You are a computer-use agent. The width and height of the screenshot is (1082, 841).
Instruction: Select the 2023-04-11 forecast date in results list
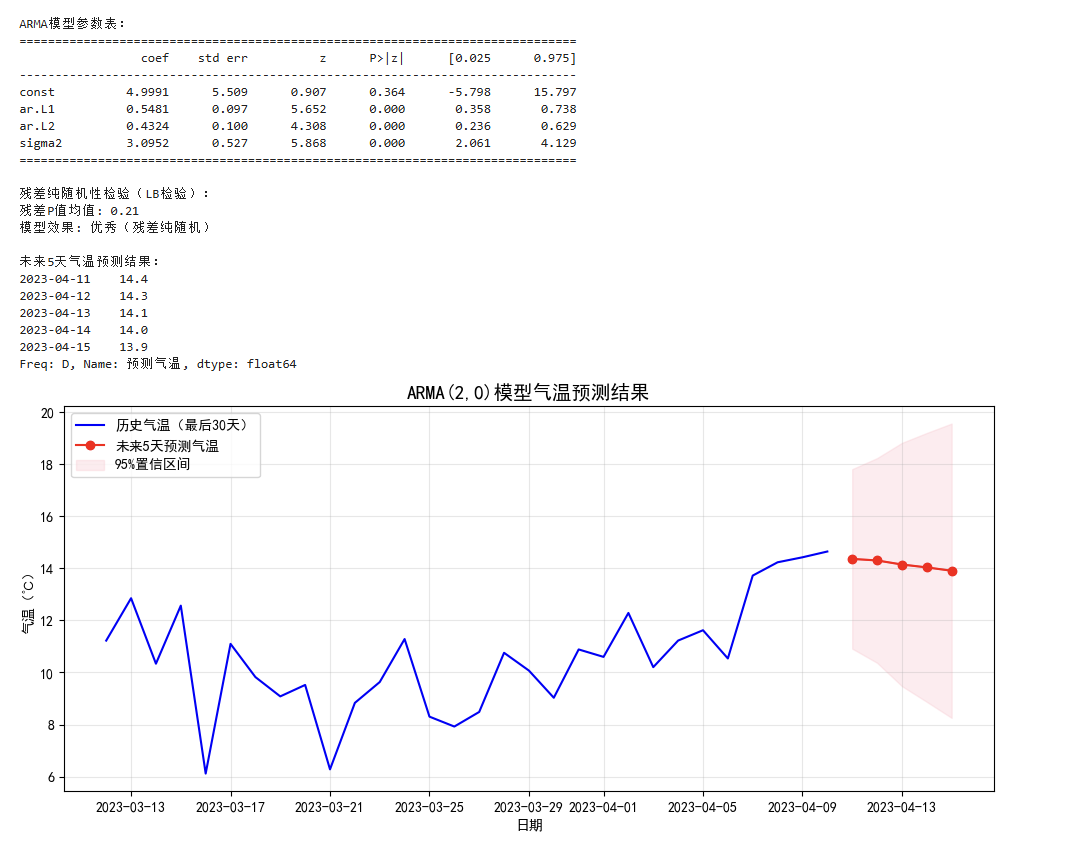(54, 279)
